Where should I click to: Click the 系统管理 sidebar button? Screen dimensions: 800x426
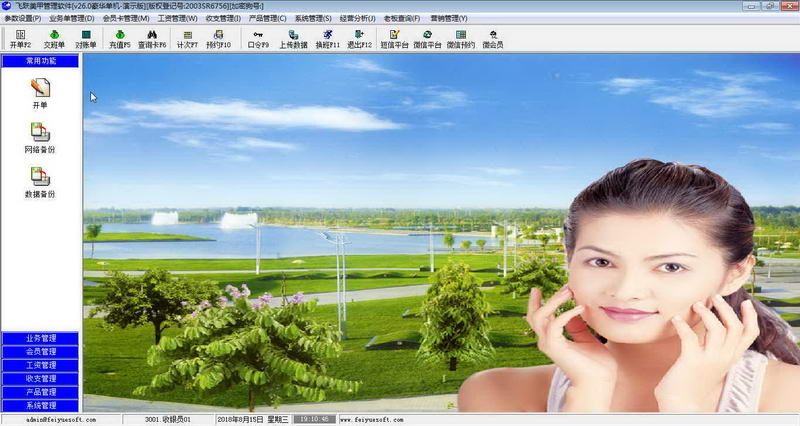pos(41,405)
